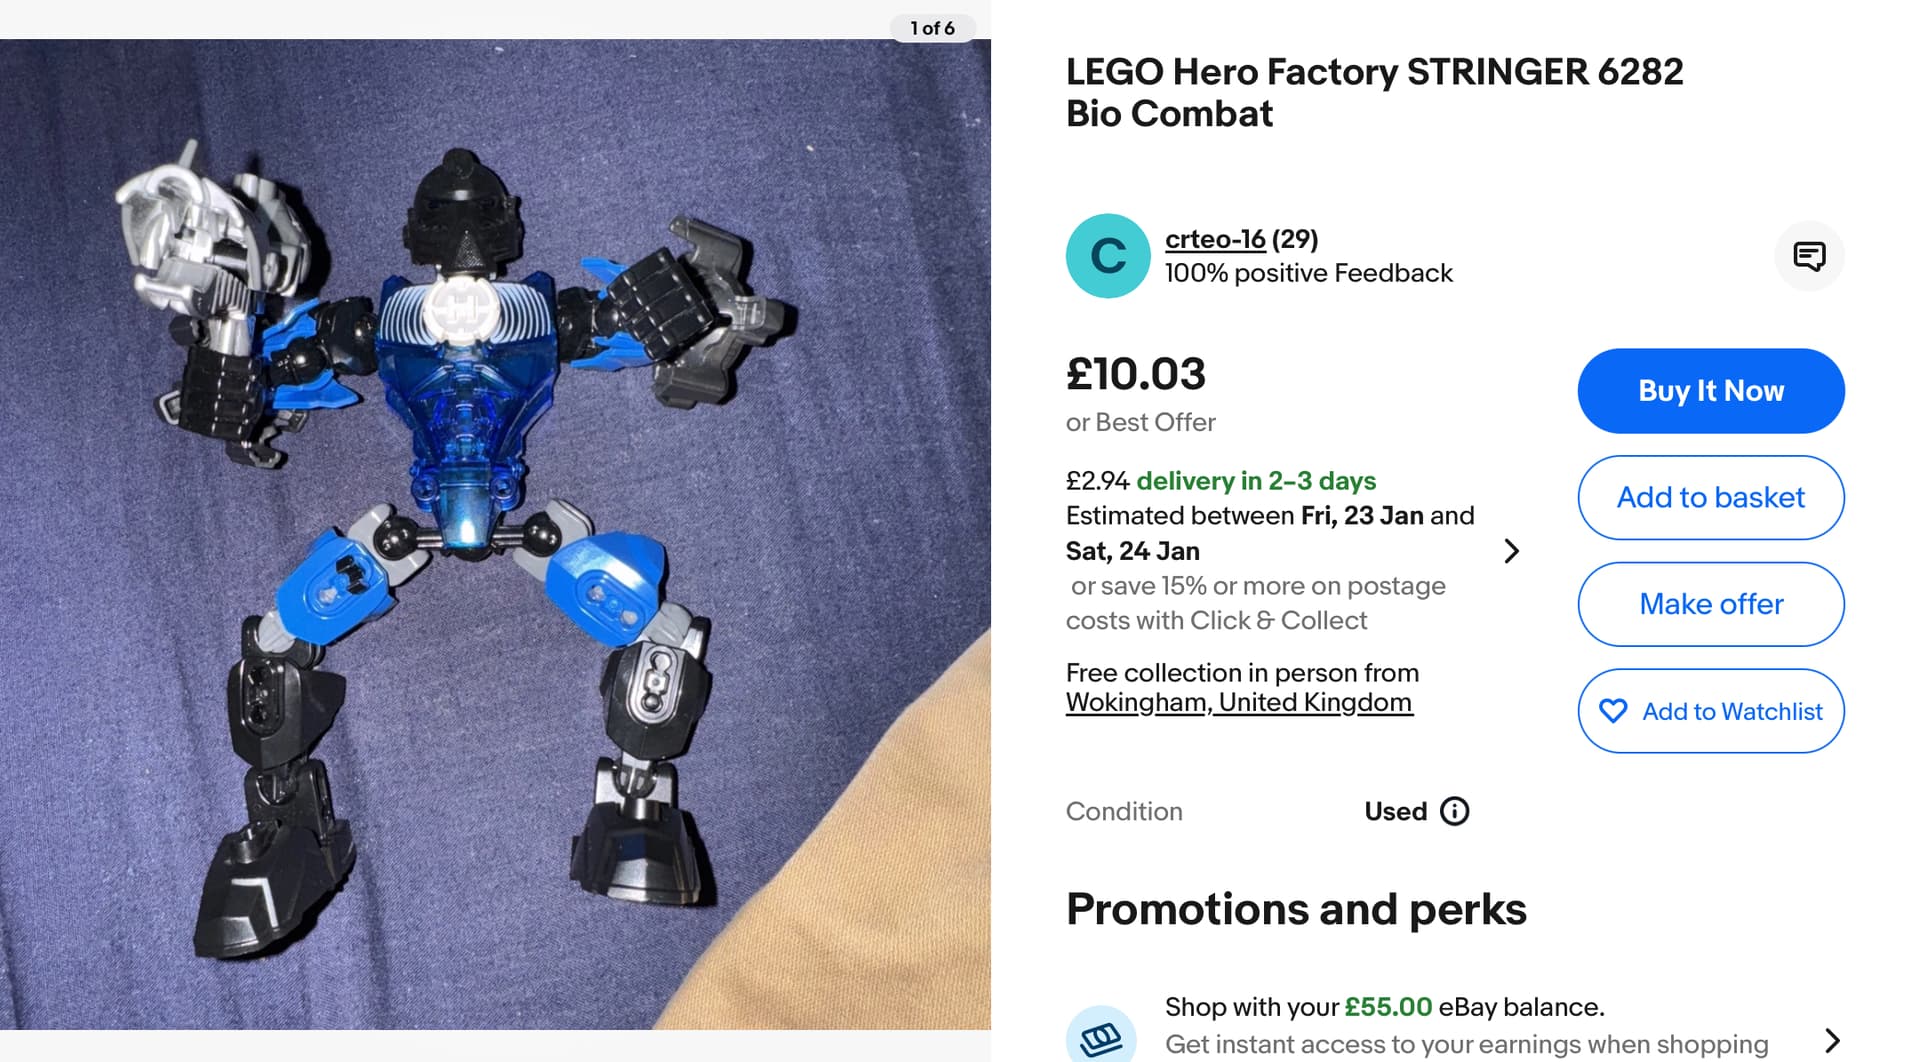Open seller profile crteo-16
The image size is (1920, 1062).
pyautogui.click(x=1215, y=239)
